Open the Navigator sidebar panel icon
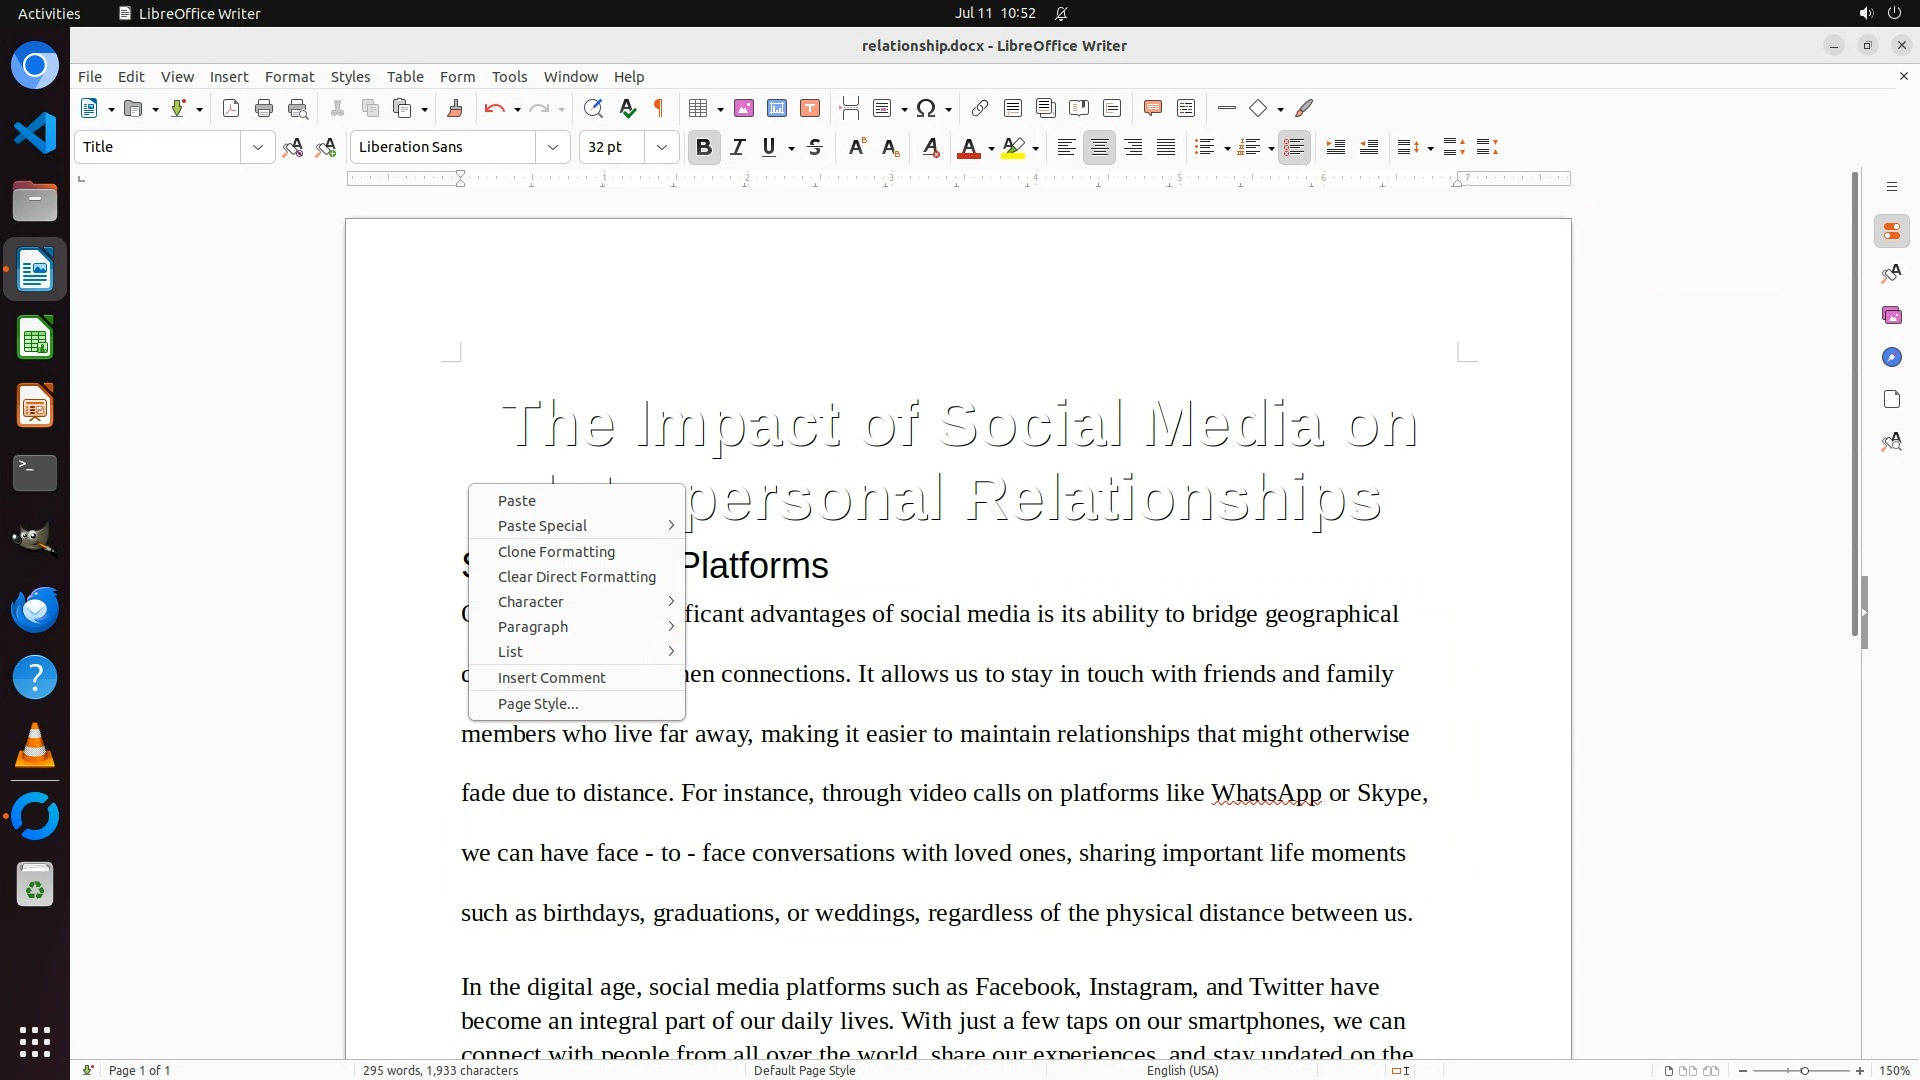Viewport: 1920px width, 1080px height. [1891, 358]
